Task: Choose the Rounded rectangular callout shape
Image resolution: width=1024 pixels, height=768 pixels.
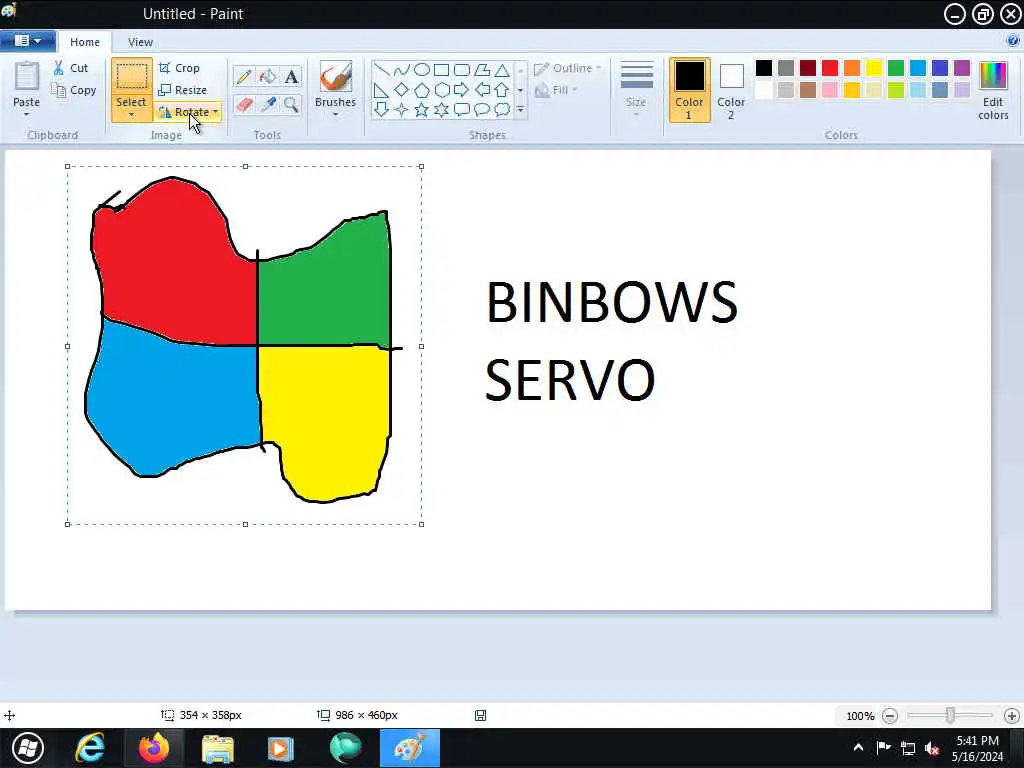Action: pos(462,110)
